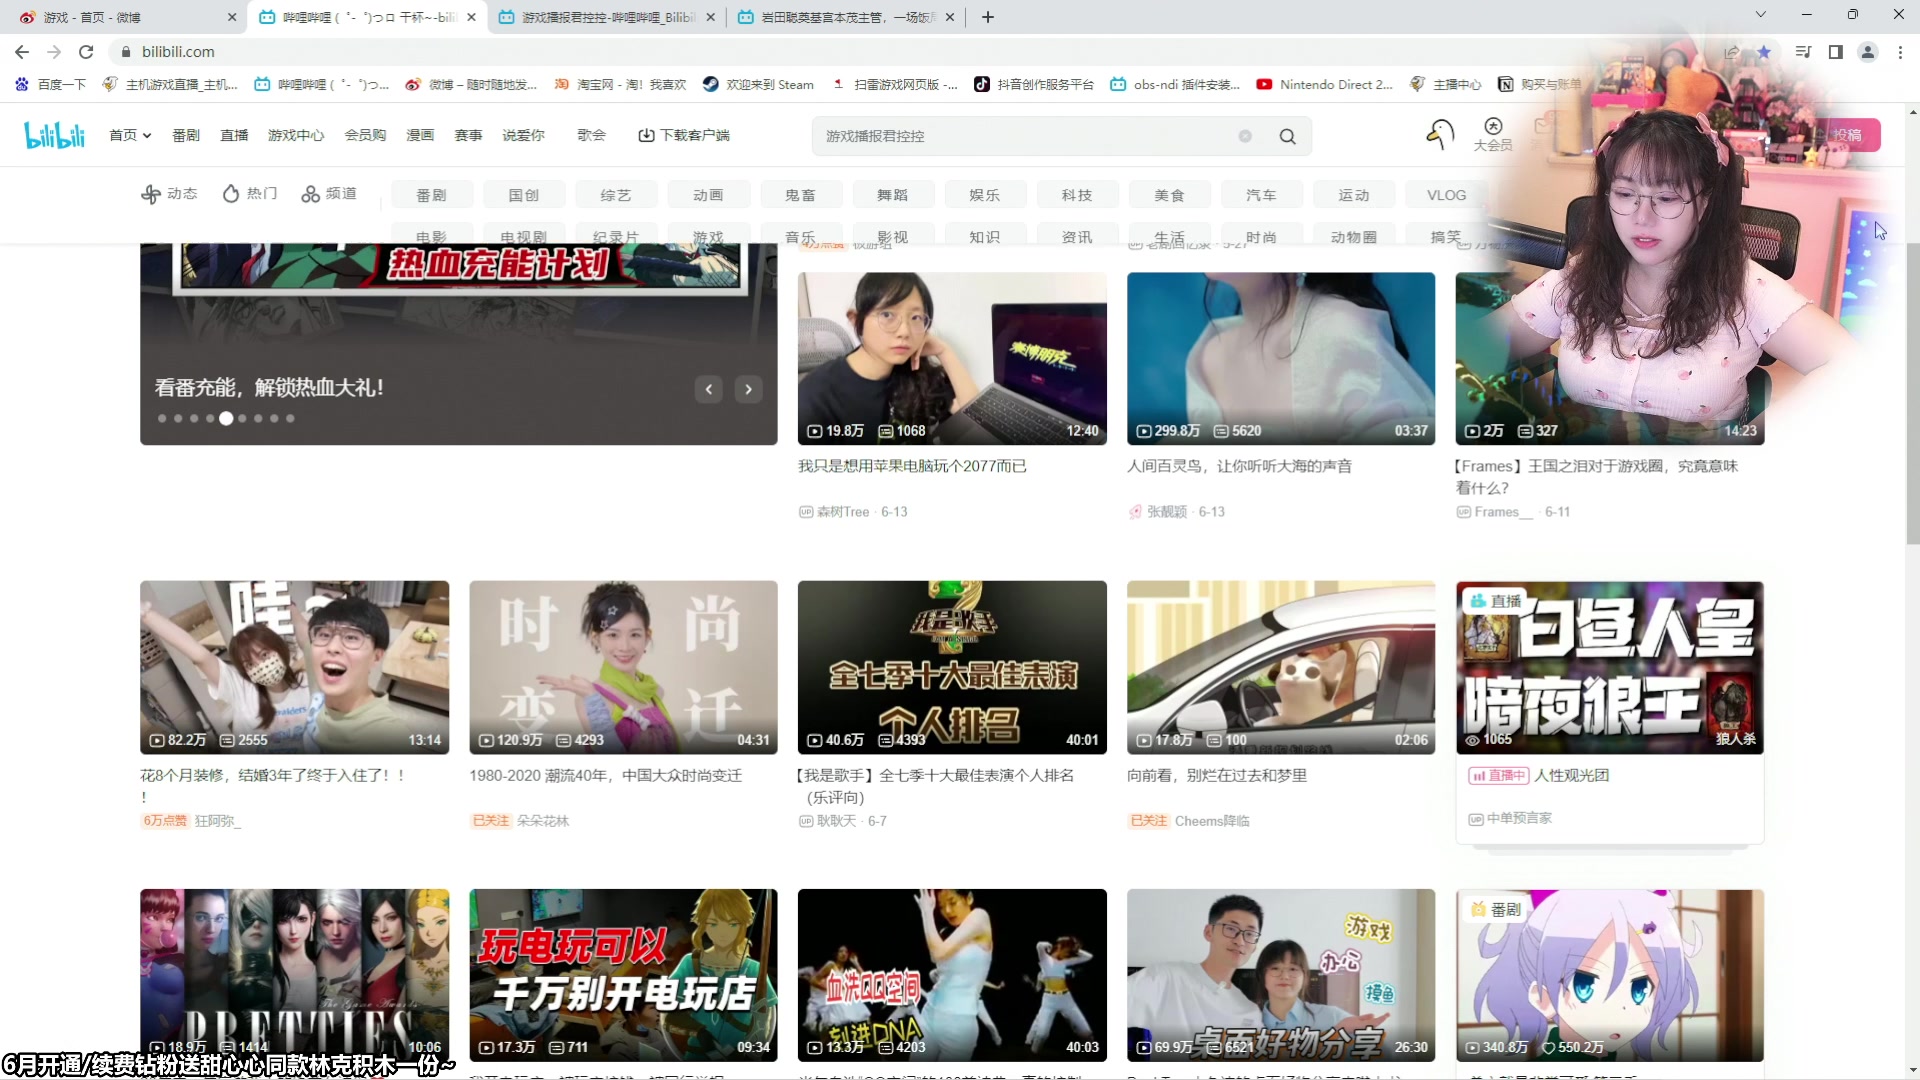Click title 1980-2020 潮流40年
The width and height of the screenshot is (1920, 1080).
coord(605,775)
